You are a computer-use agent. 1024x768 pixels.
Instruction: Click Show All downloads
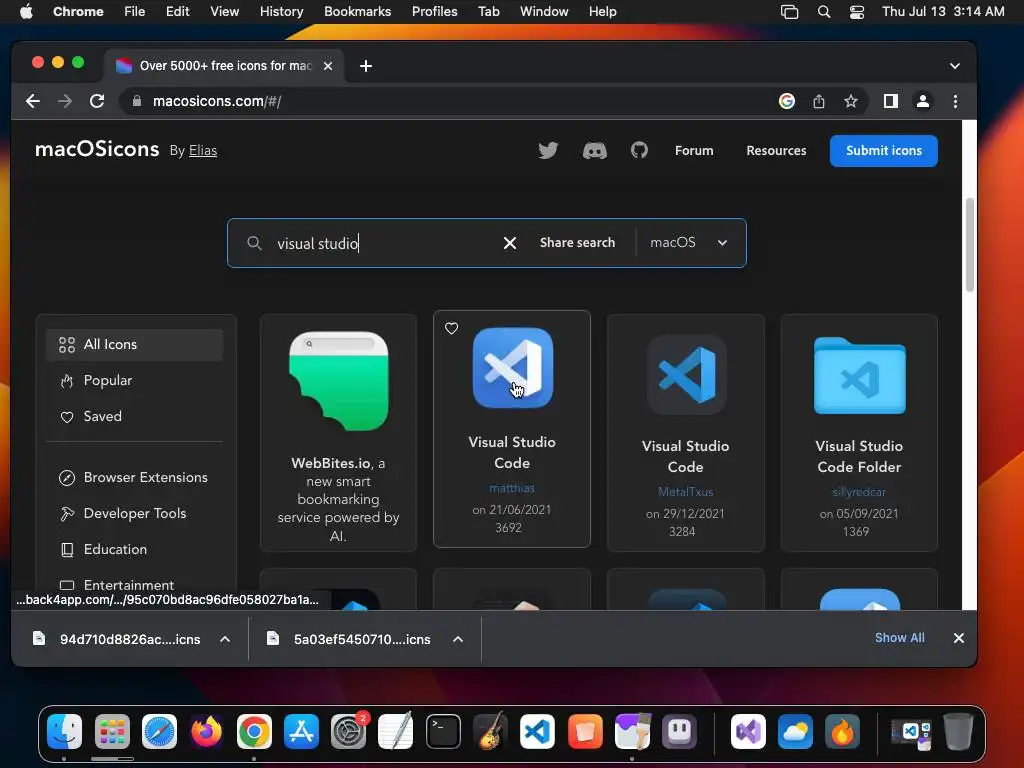tap(899, 638)
